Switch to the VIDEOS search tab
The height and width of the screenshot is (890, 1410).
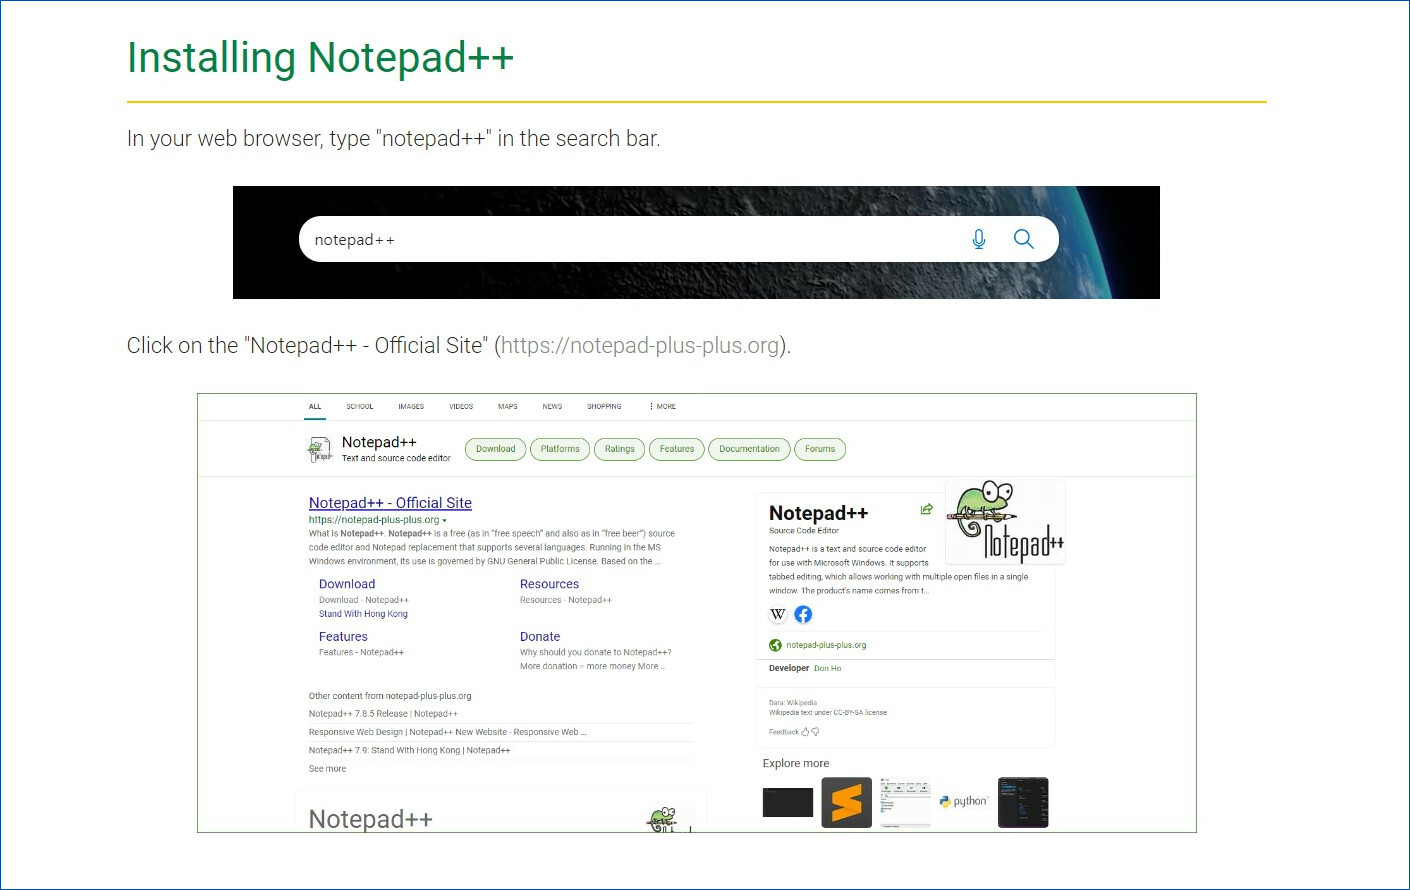pyautogui.click(x=461, y=407)
